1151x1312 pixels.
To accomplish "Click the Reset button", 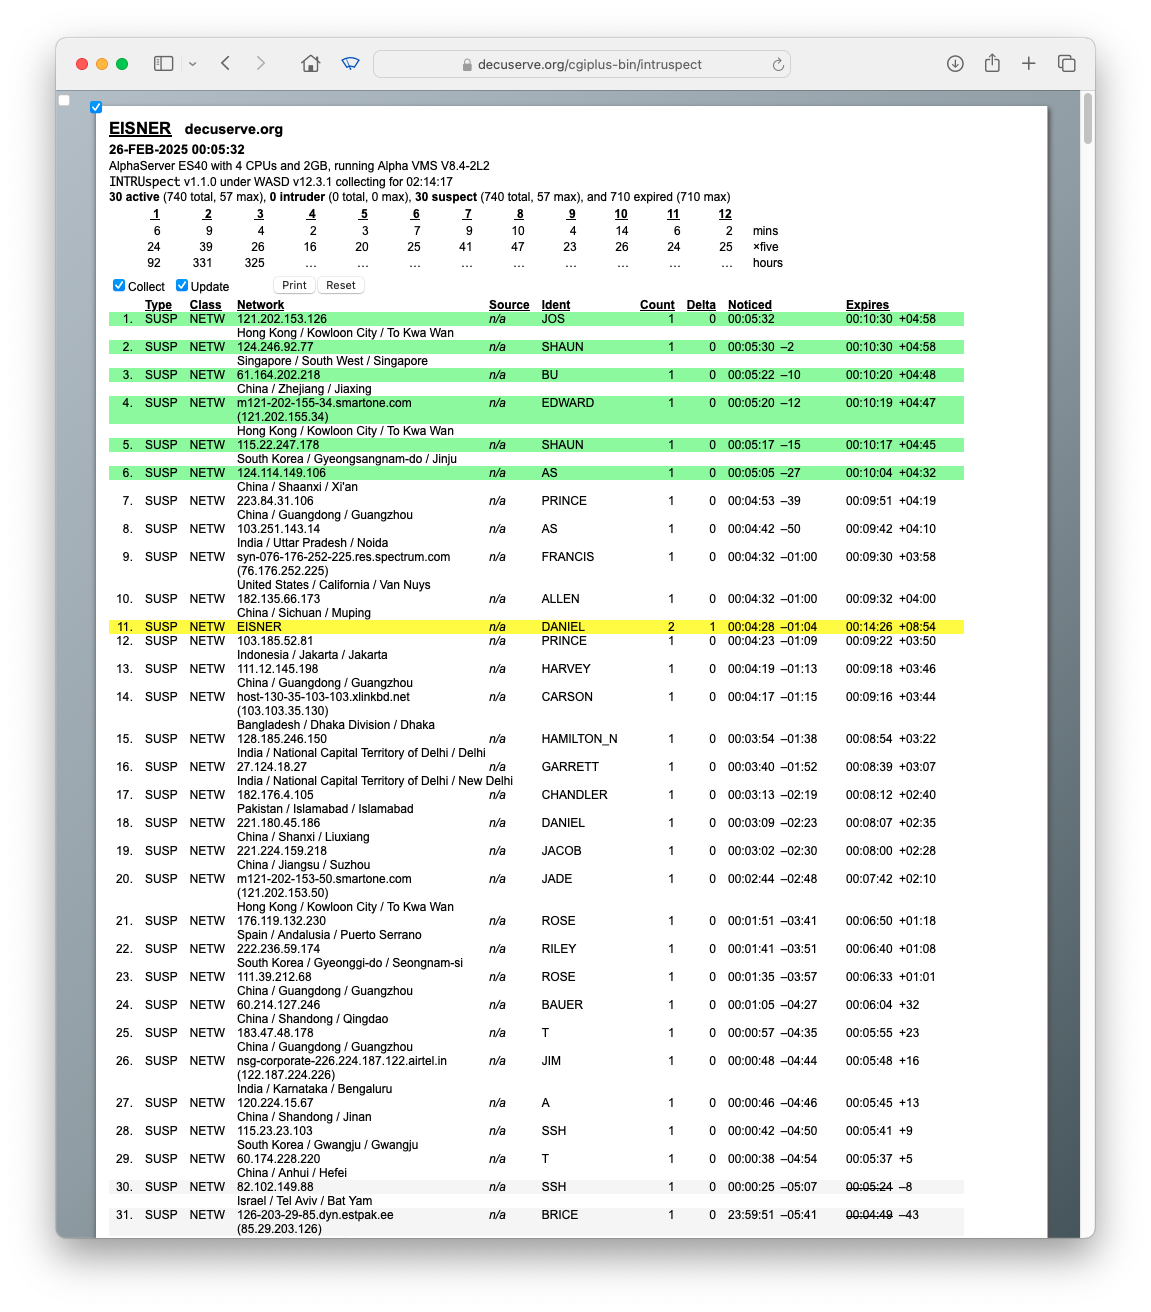I will coord(341,285).
